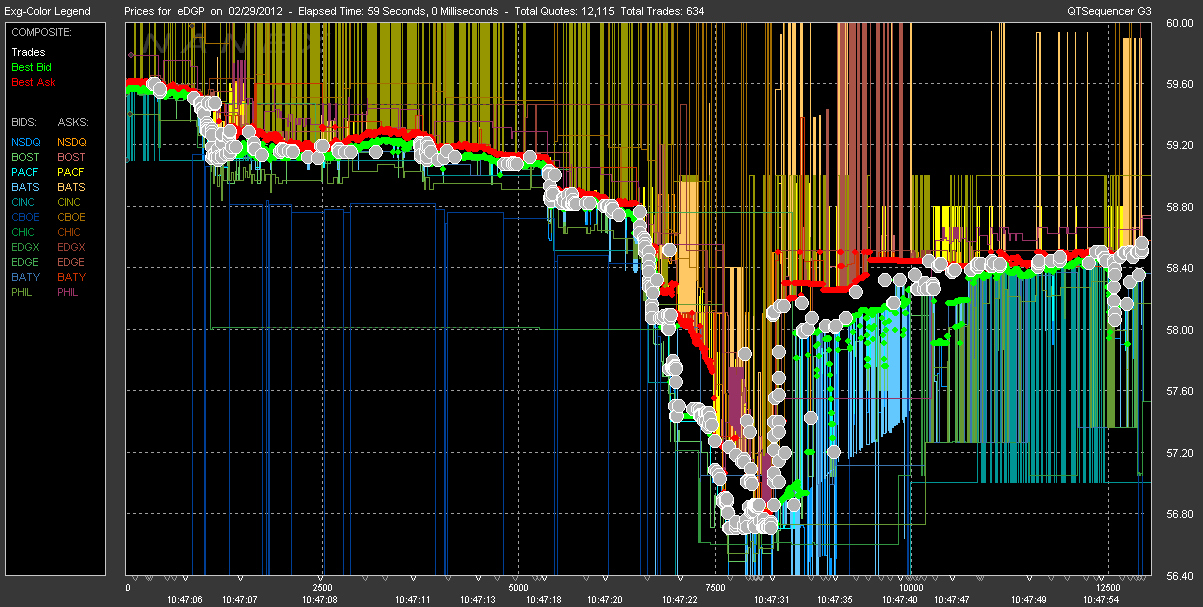Click CINC in the bids column
The height and width of the screenshot is (607, 1203).
[24, 202]
